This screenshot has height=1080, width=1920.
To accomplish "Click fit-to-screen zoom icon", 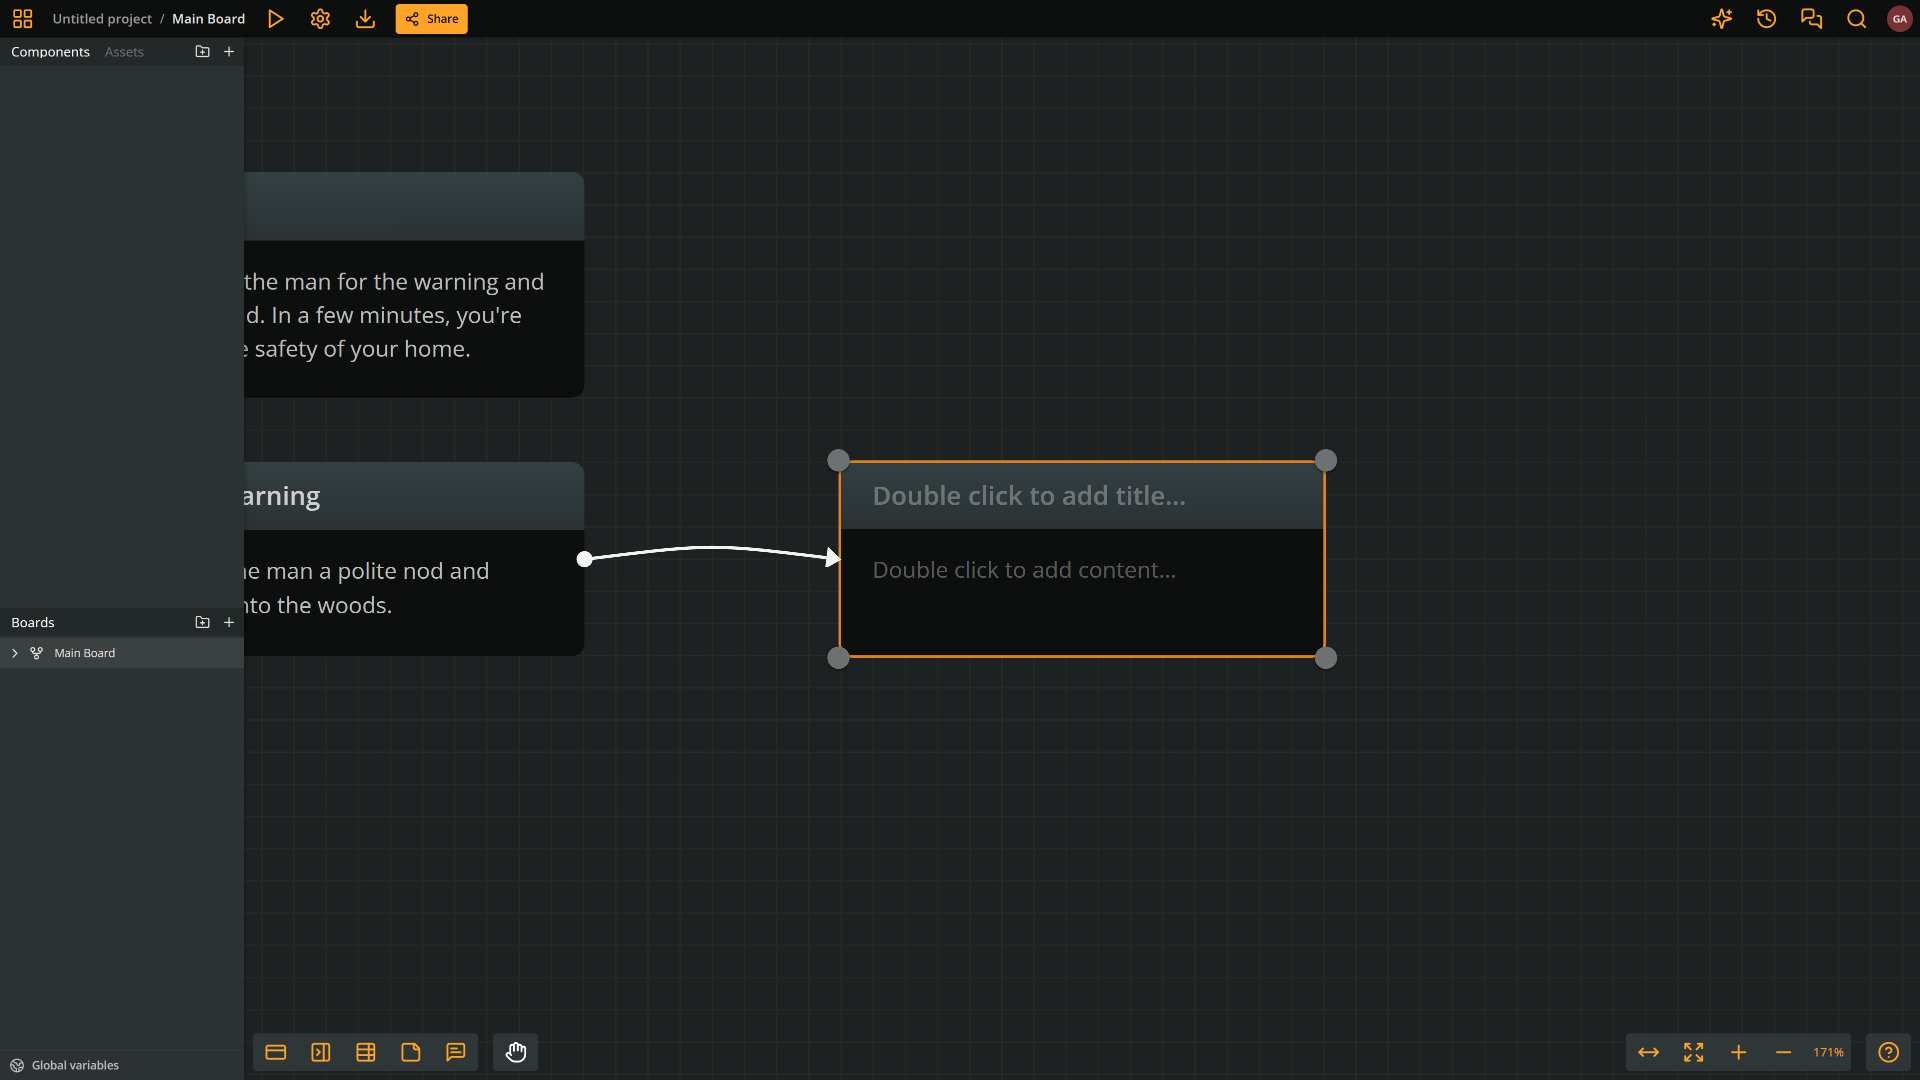I will tap(1693, 1052).
